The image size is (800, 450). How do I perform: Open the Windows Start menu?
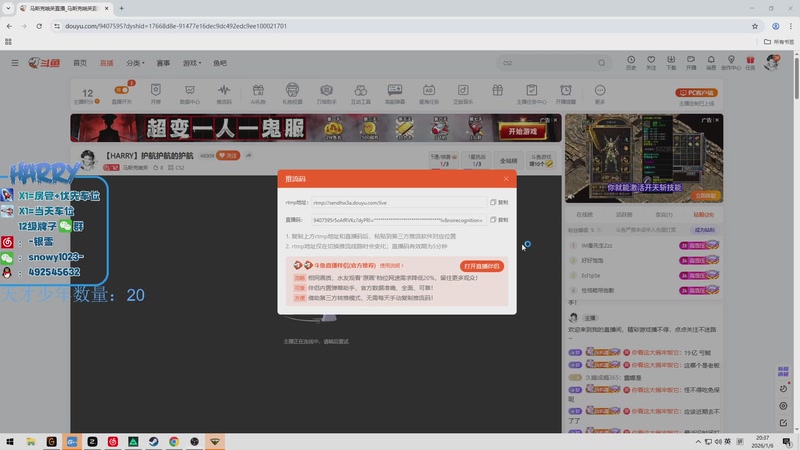click(10, 442)
